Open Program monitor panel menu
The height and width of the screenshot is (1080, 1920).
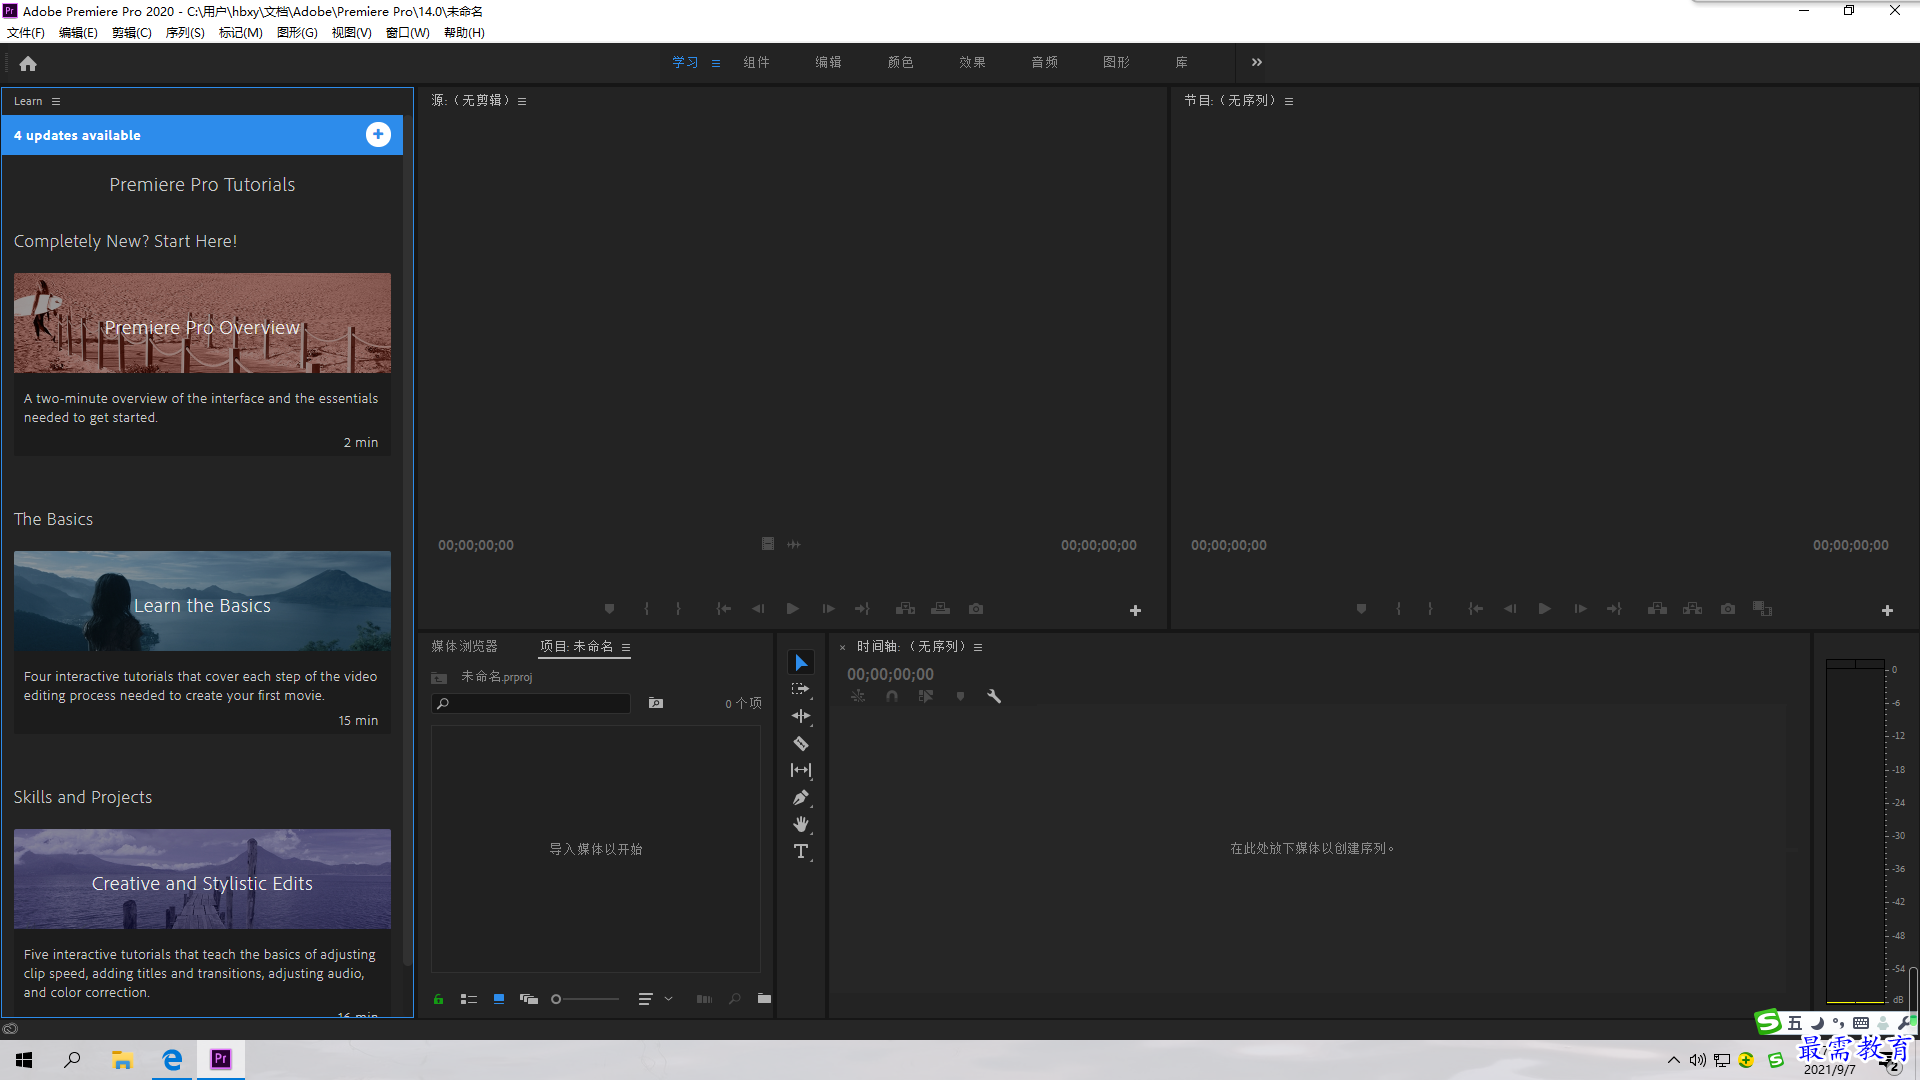click(1289, 101)
